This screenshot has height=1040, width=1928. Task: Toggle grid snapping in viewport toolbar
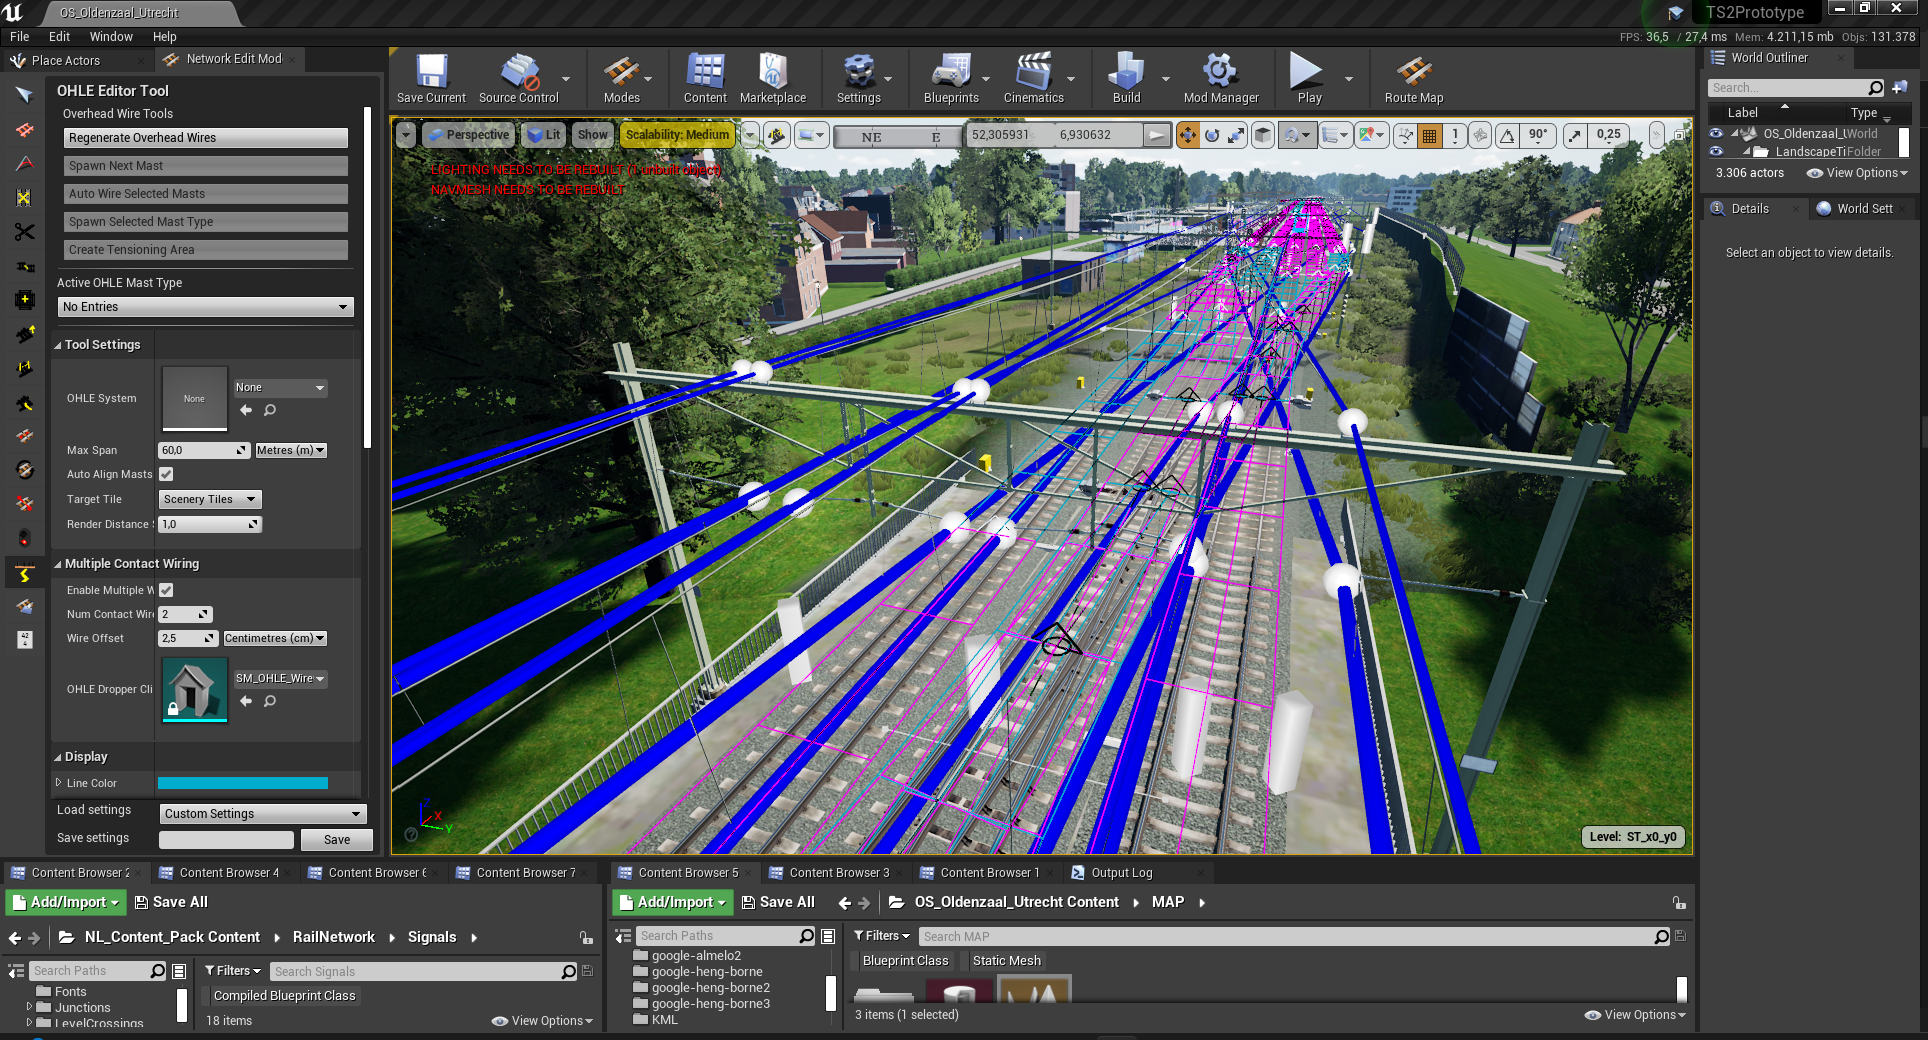[1430, 135]
